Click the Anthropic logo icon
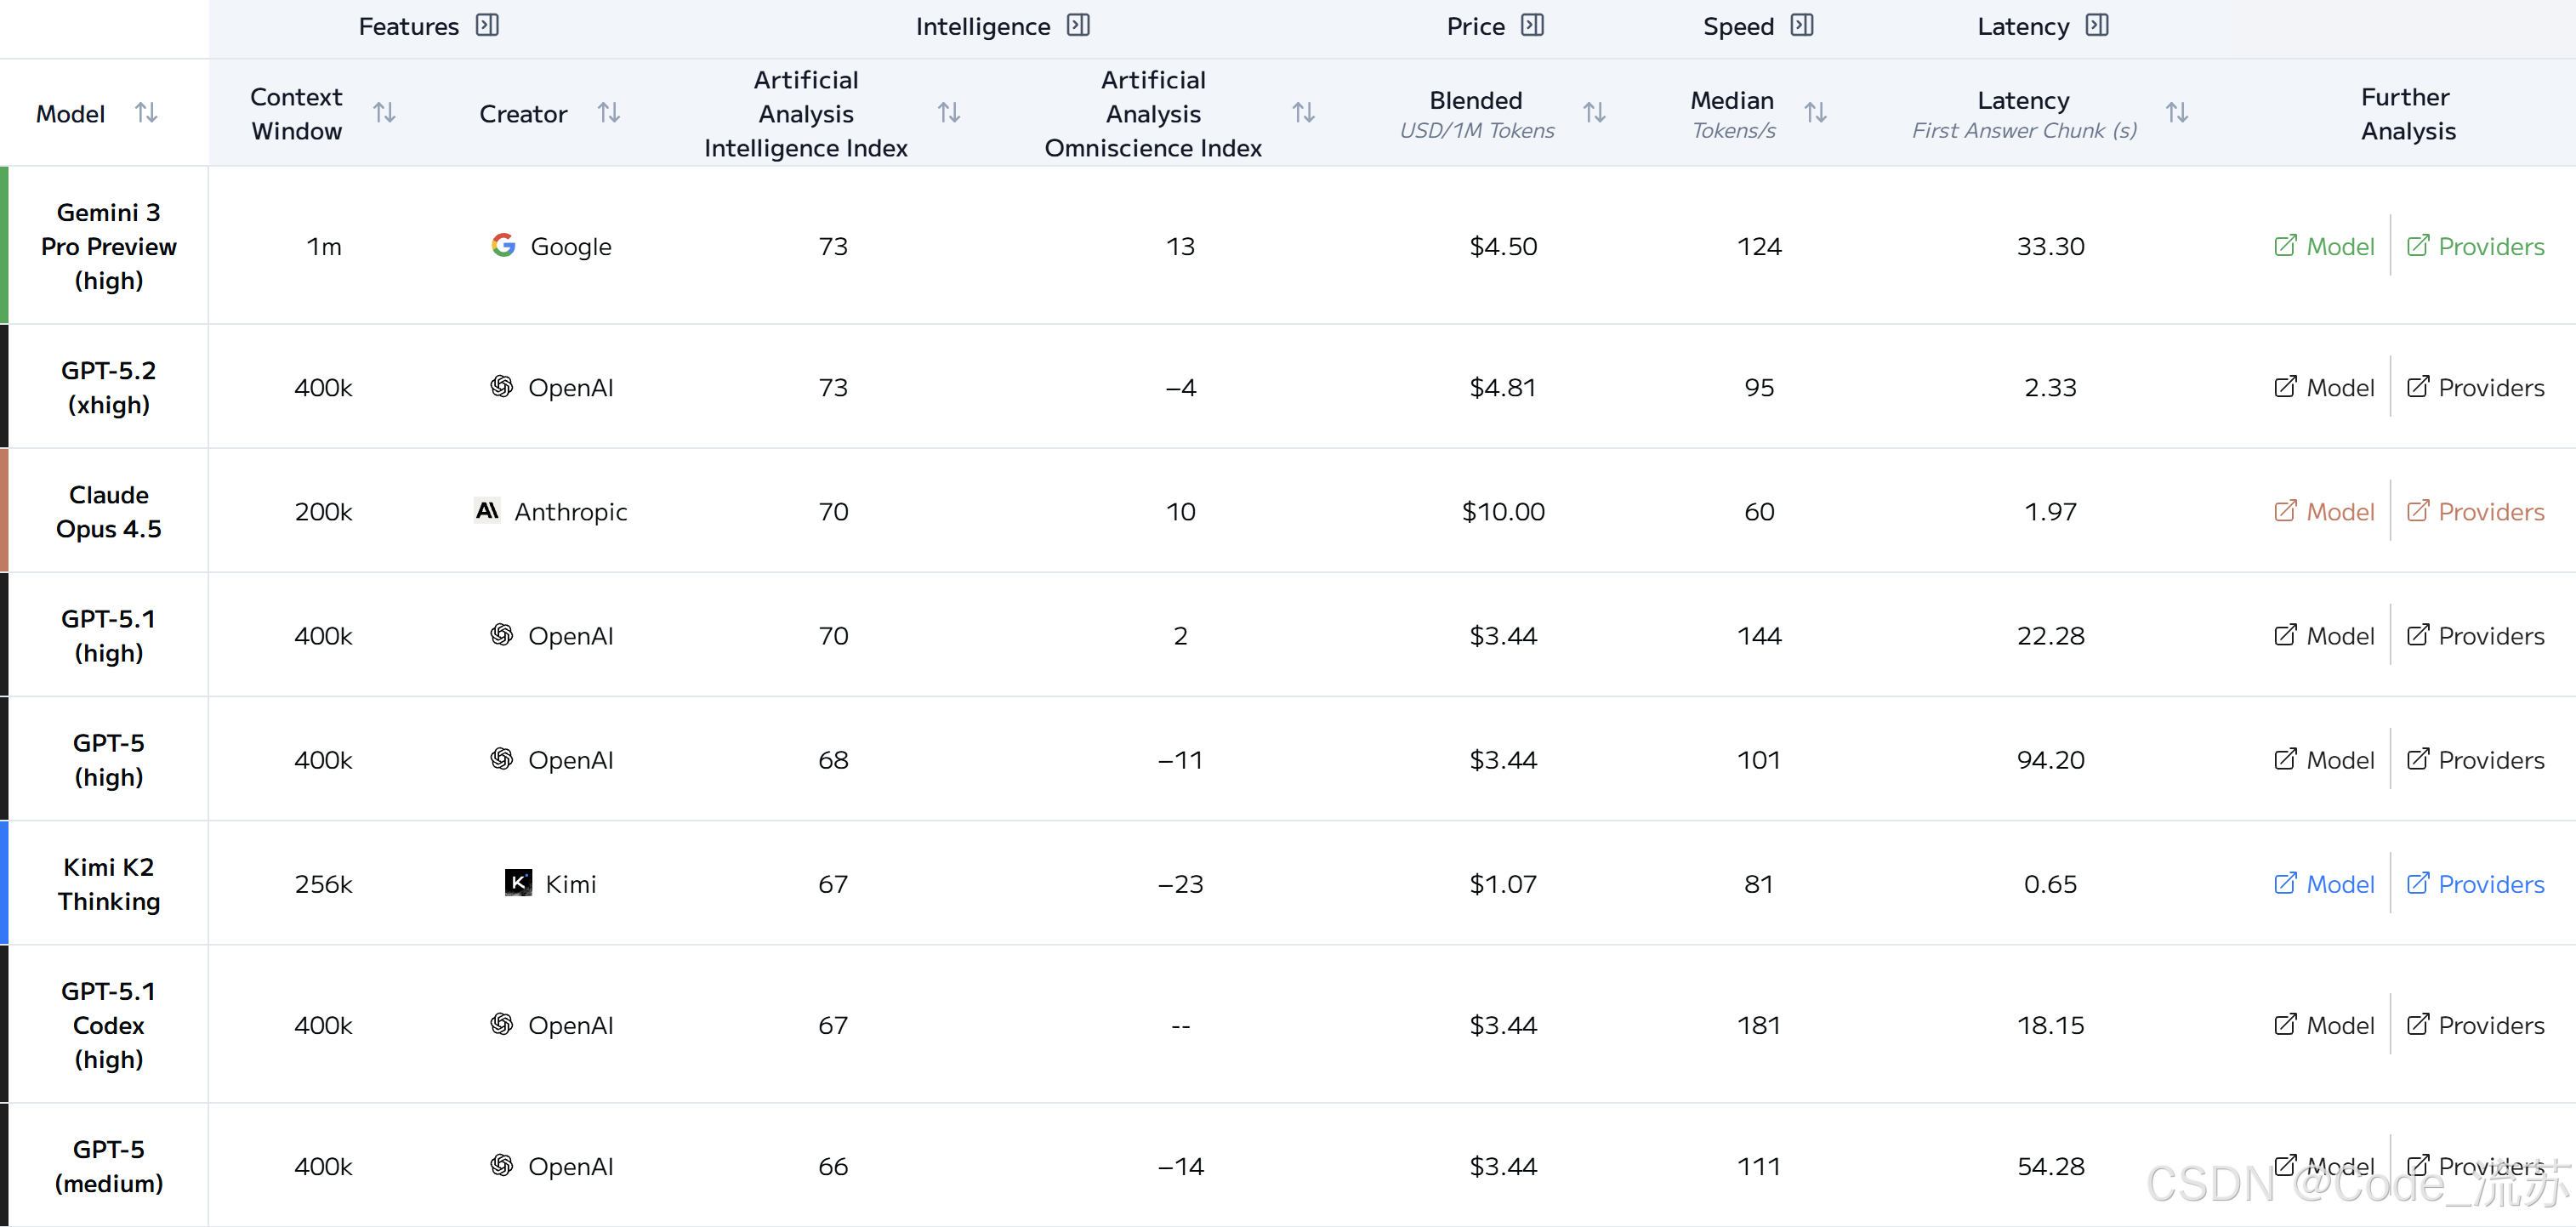The height and width of the screenshot is (1227, 2576). pyautogui.click(x=487, y=511)
